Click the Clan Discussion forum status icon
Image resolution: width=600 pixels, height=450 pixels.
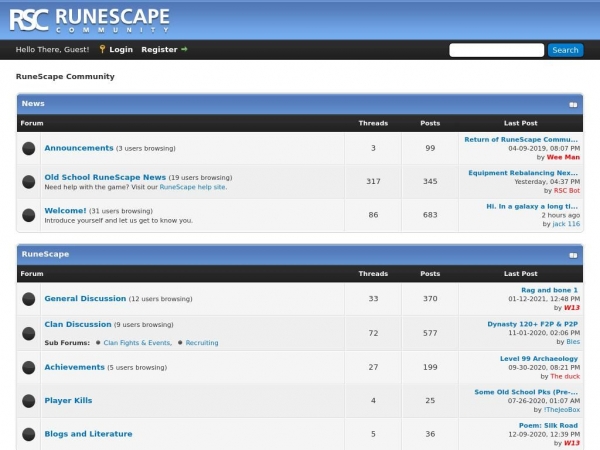(x=29, y=333)
